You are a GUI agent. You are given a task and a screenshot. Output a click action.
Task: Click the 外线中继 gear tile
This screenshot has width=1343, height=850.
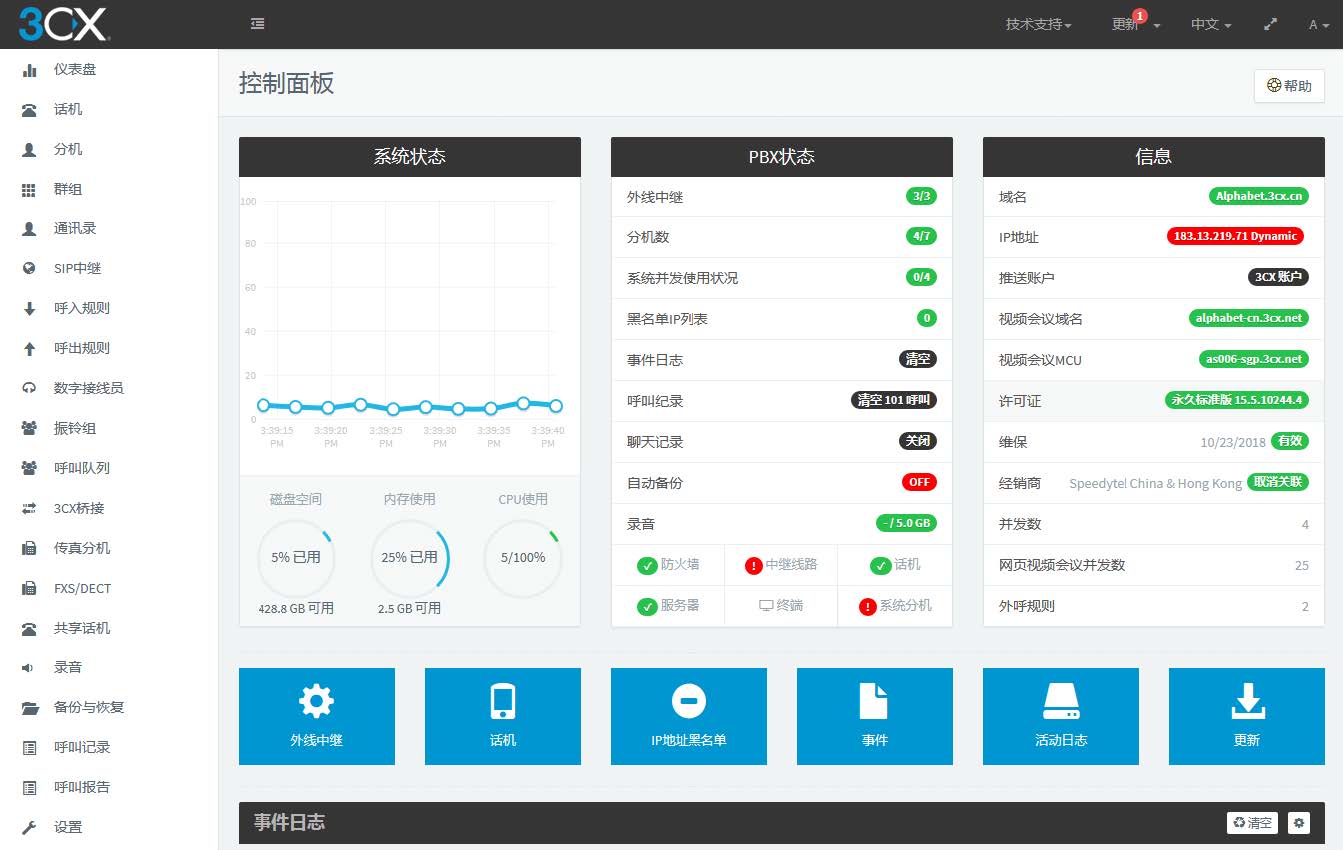[317, 716]
